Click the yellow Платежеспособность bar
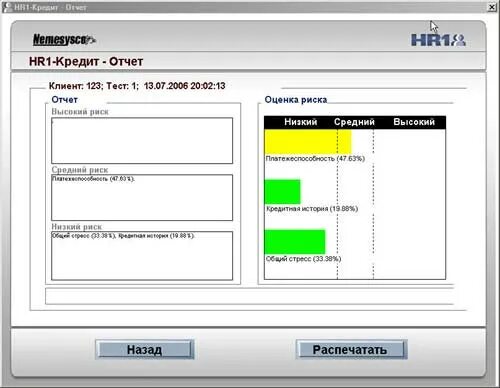Image resolution: width=500 pixels, height=388 pixels. 308,141
